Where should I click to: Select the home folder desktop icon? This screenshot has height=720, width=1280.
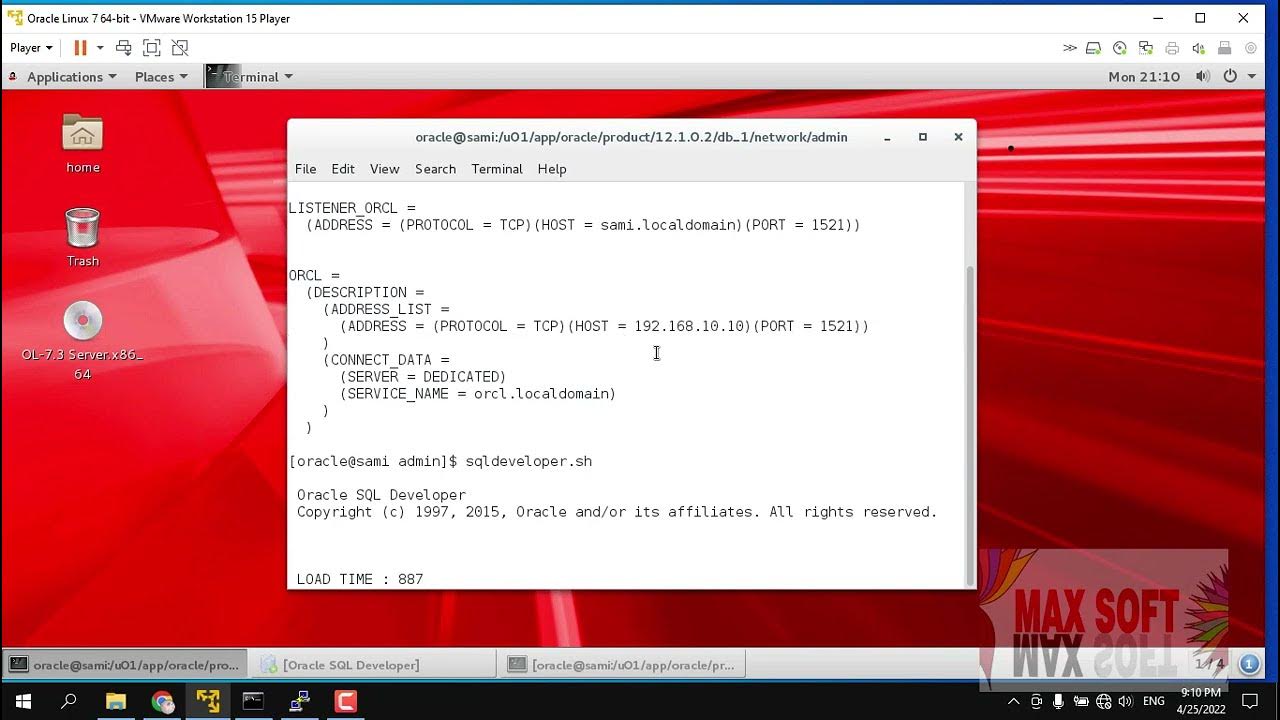[83, 143]
